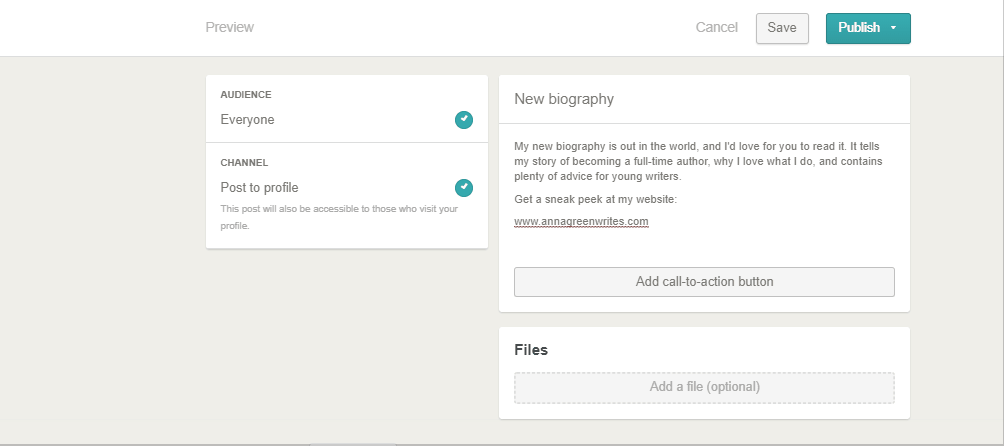Click the CHANNEL section label
The width and height of the screenshot is (1004, 446).
(x=244, y=162)
